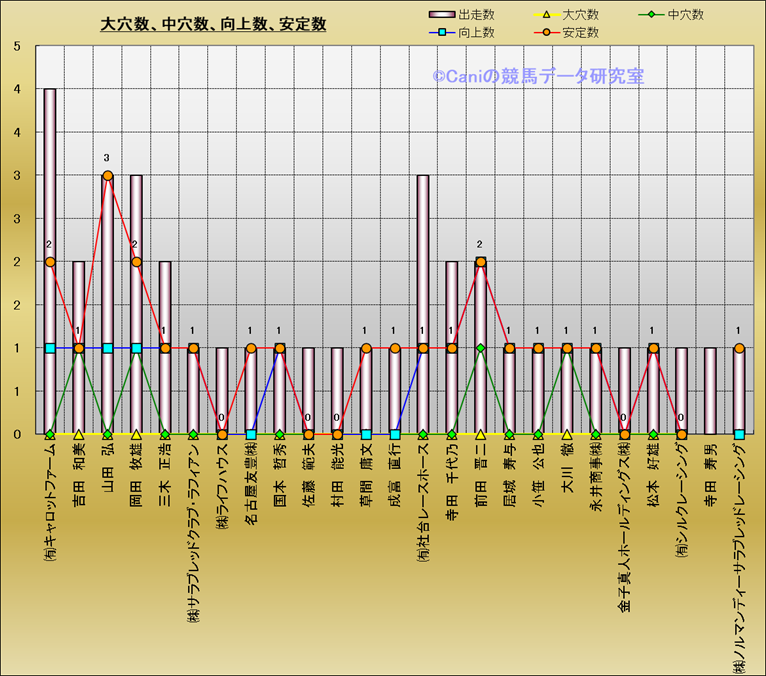The width and height of the screenshot is (766, 676).
Task: Select orange 安定数 point at 山田 弘 peak
Action: [108, 176]
